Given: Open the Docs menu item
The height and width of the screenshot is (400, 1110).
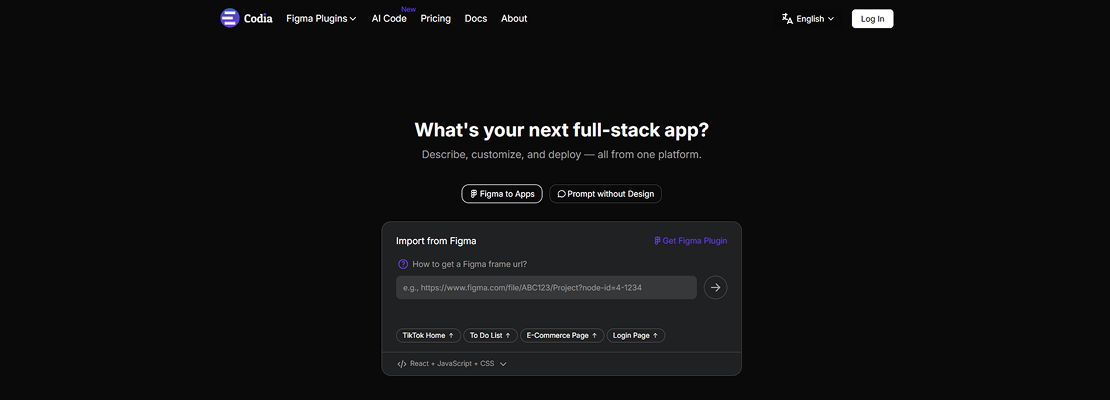Looking at the screenshot, I should point(476,18).
